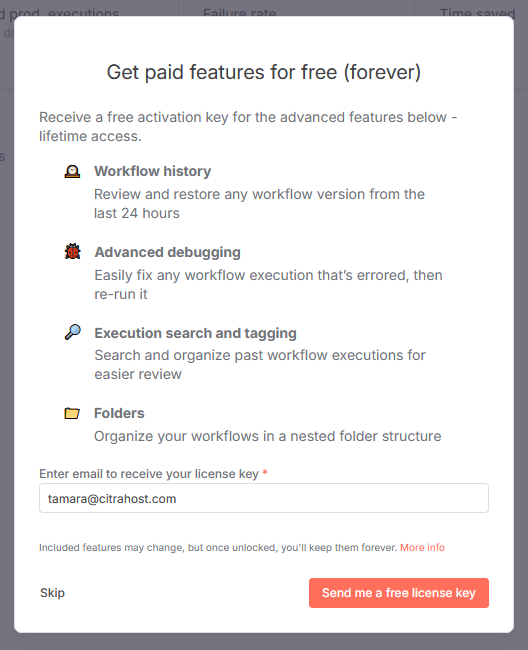The width and height of the screenshot is (528, 650).
Task: Select the Folders feature heading
Action: pyautogui.click(x=119, y=413)
